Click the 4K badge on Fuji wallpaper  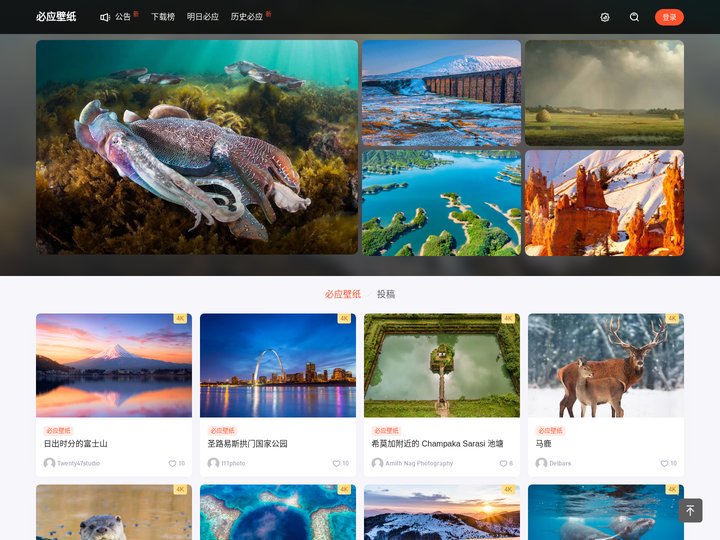180,318
